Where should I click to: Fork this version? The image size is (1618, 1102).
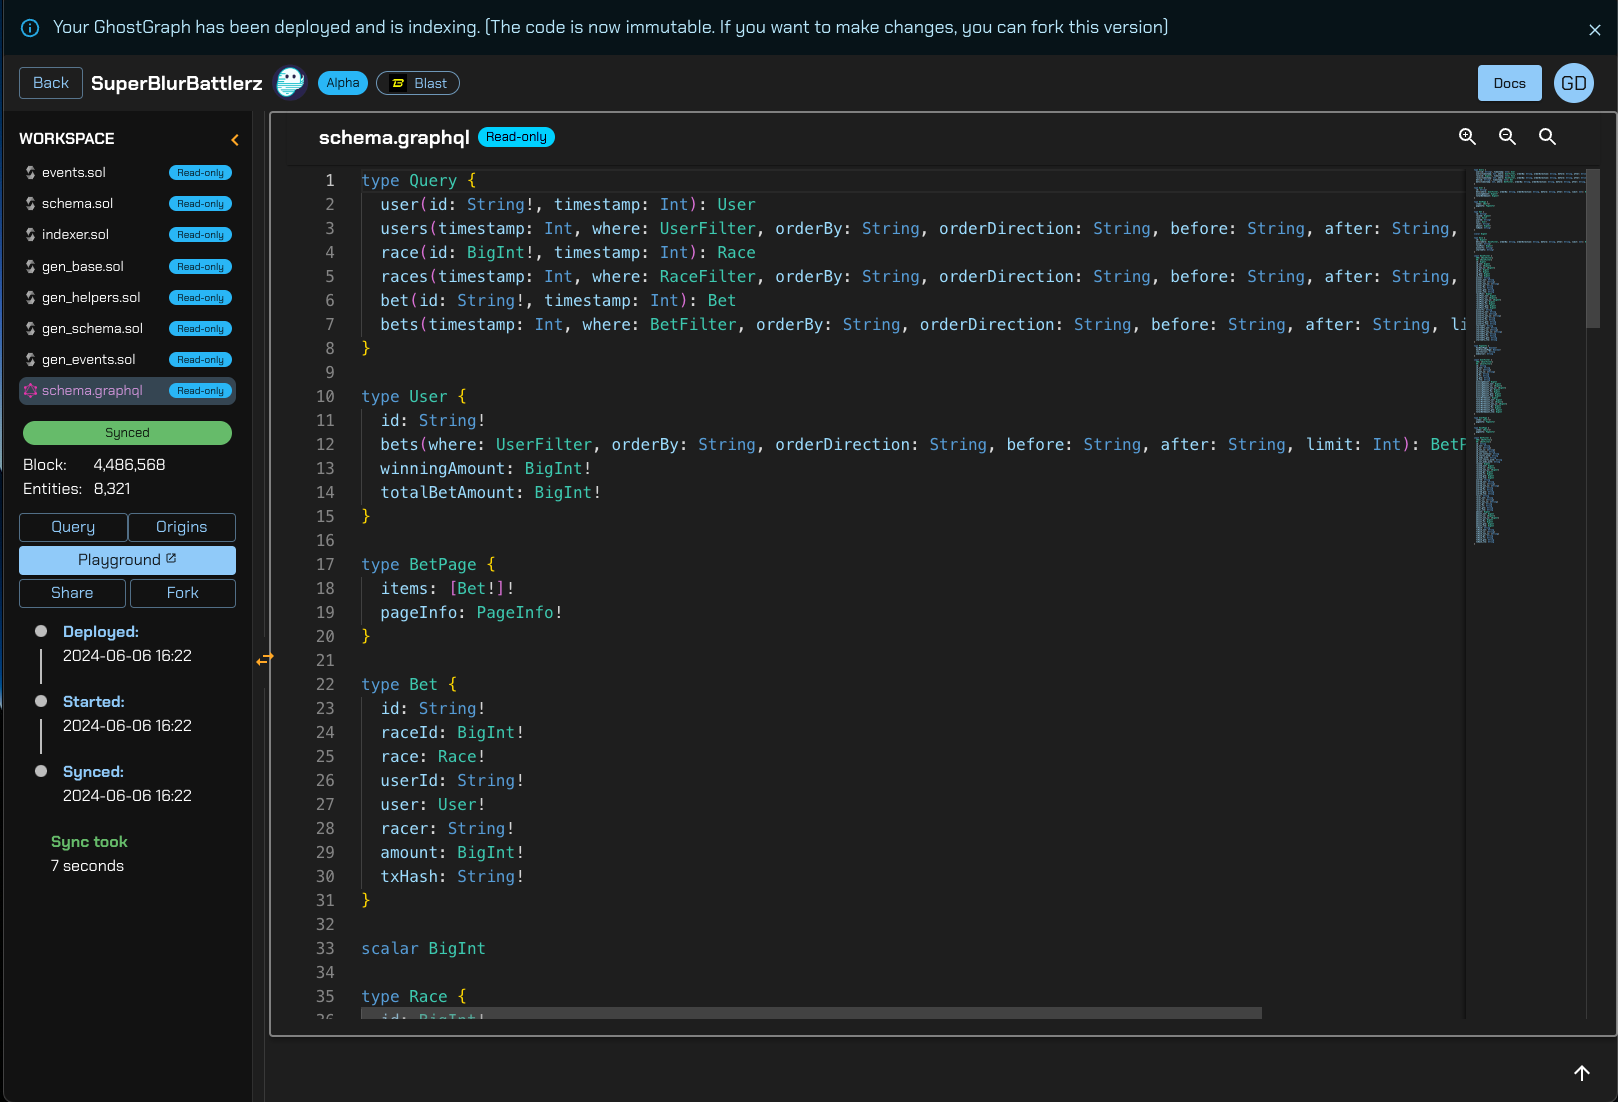[x=182, y=593]
